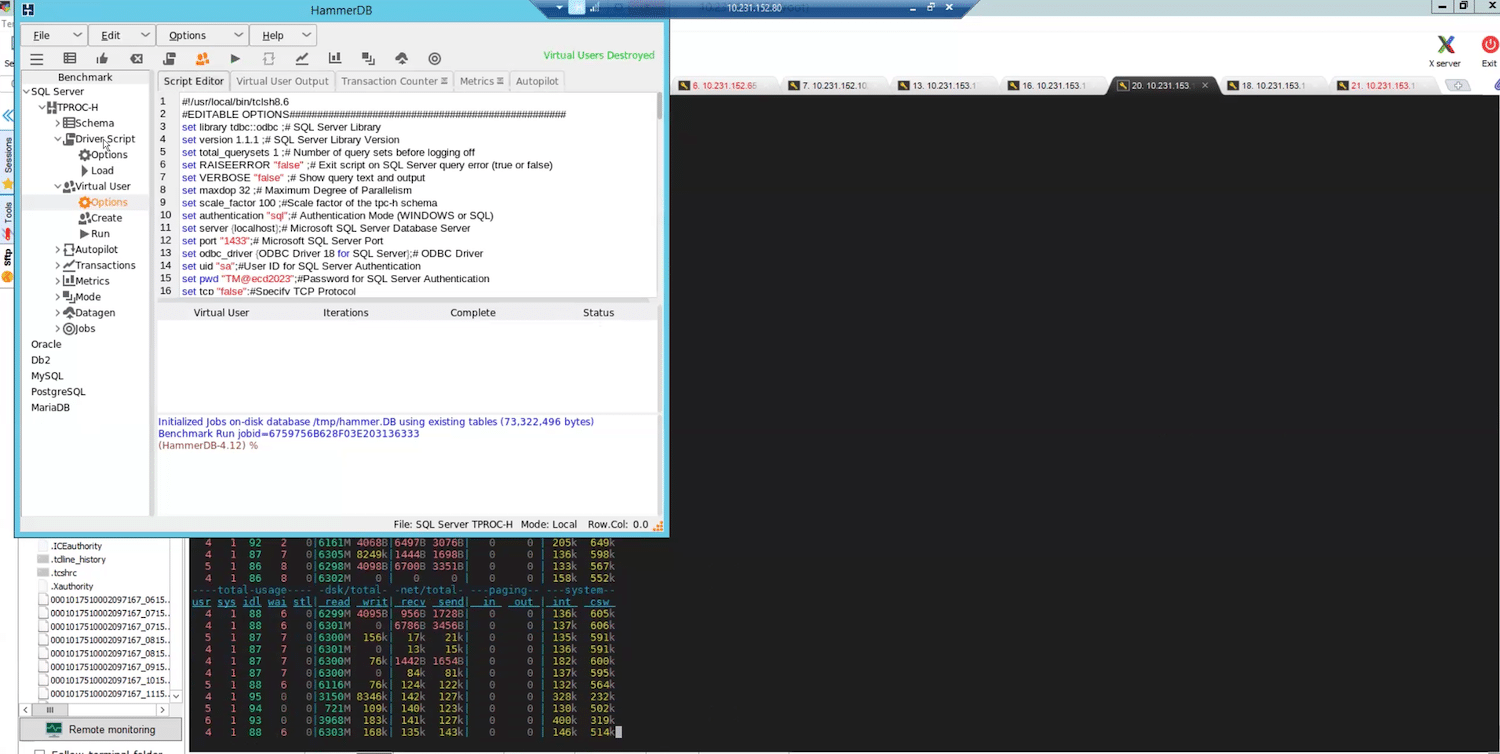Select Run under Virtual User
The height and width of the screenshot is (754, 1500).
point(94,234)
